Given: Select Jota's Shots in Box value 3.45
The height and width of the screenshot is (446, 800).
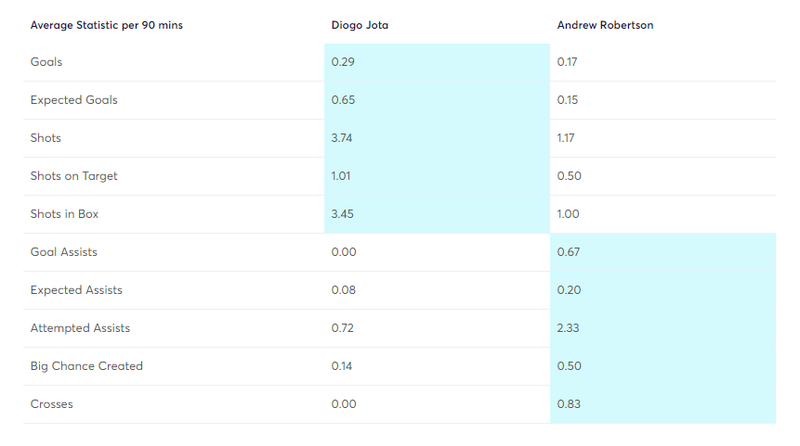Looking at the screenshot, I should [x=342, y=214].
